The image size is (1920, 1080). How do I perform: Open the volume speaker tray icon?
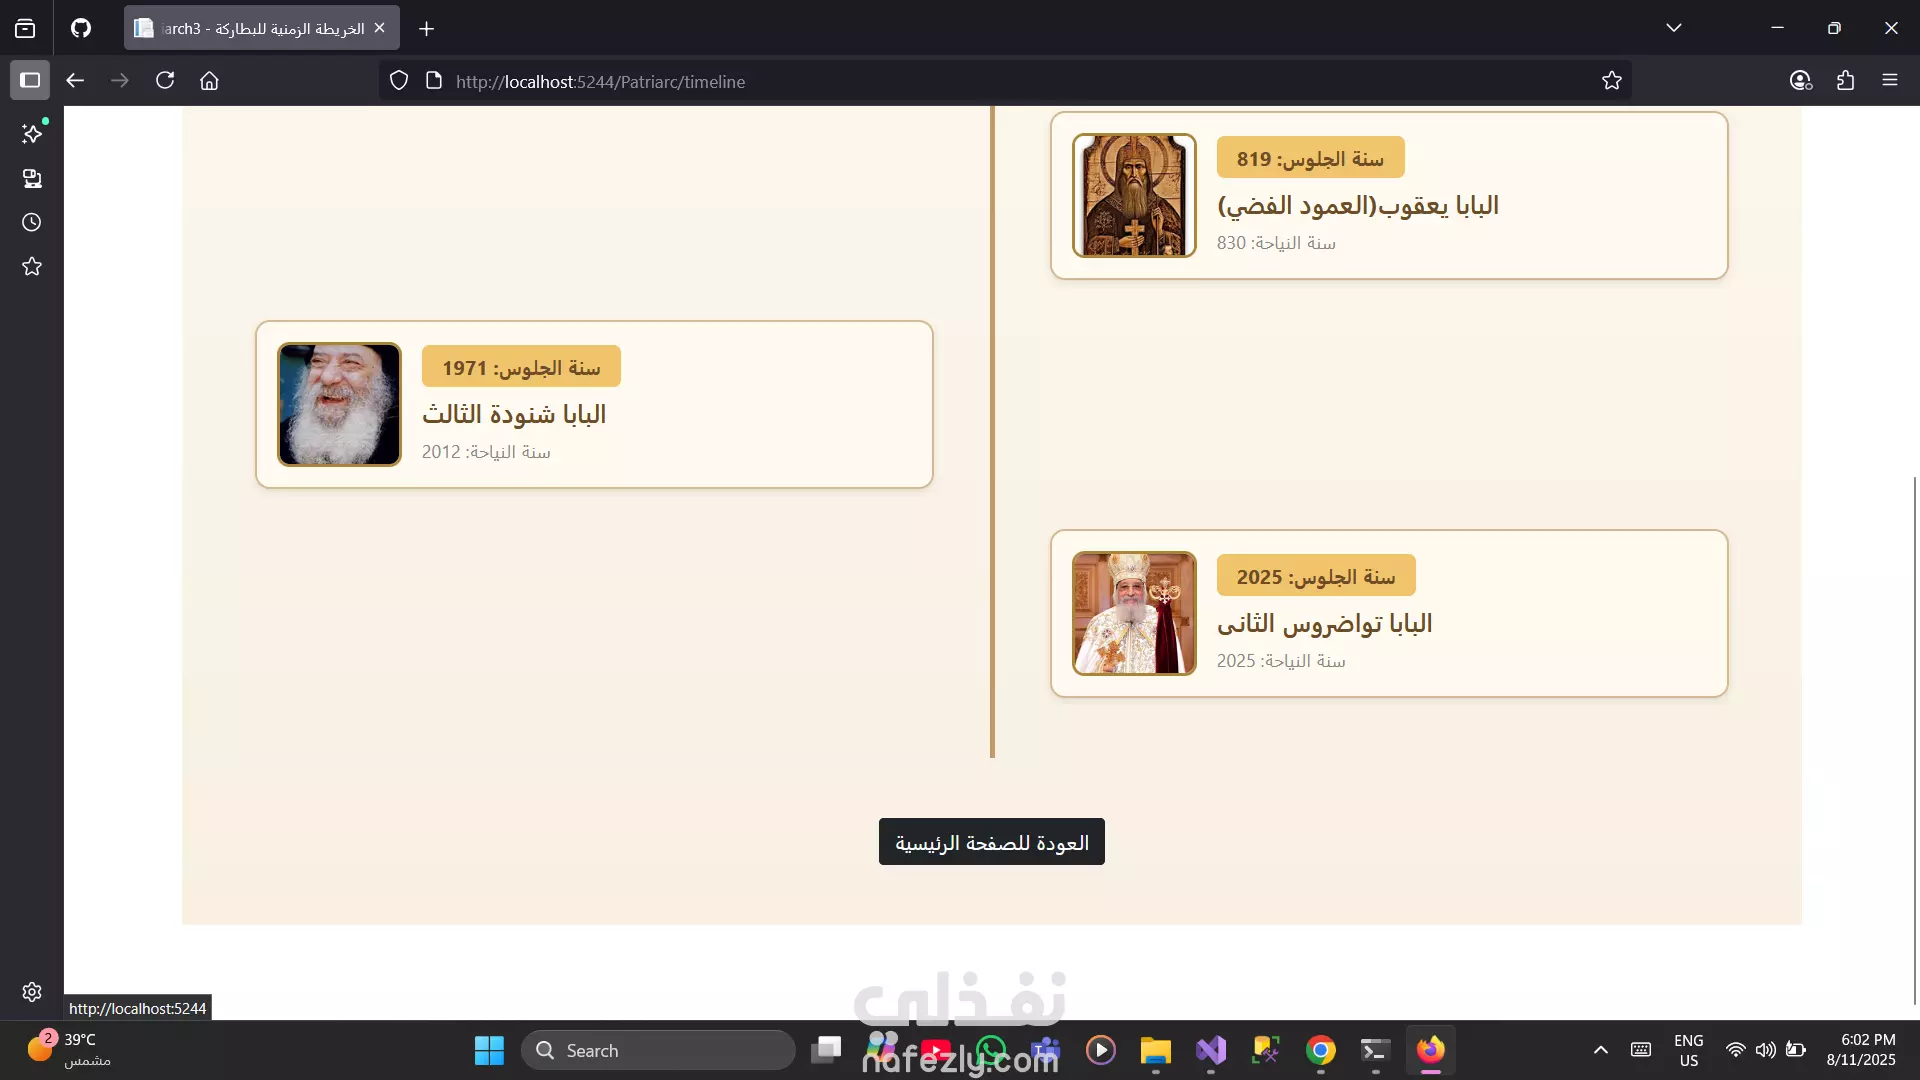(x=1766, y=1050)
